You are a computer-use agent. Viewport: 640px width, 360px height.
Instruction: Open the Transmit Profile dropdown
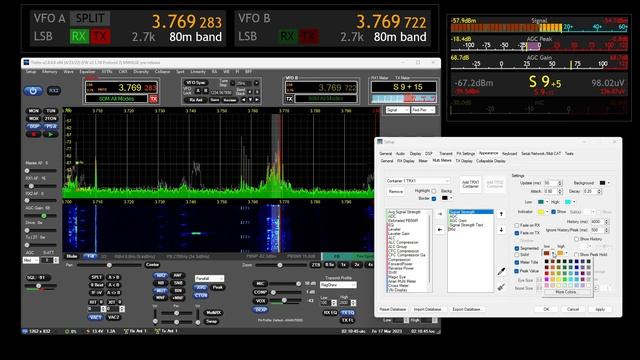[338, 285]
